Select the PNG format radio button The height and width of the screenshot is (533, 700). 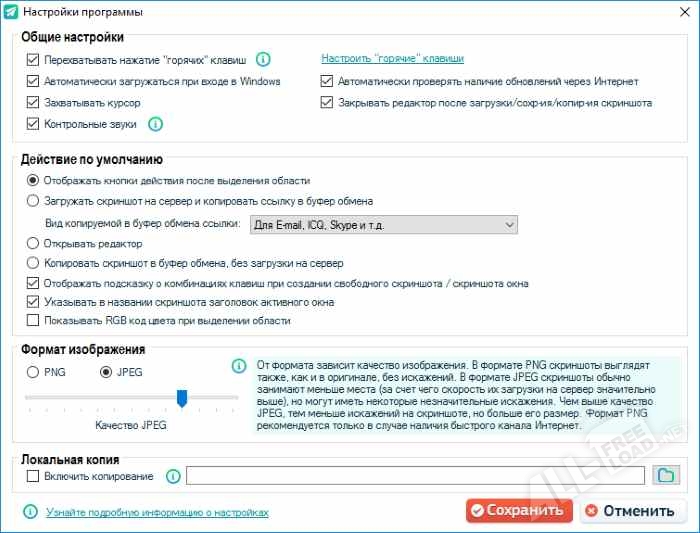[x=34, y=372]
